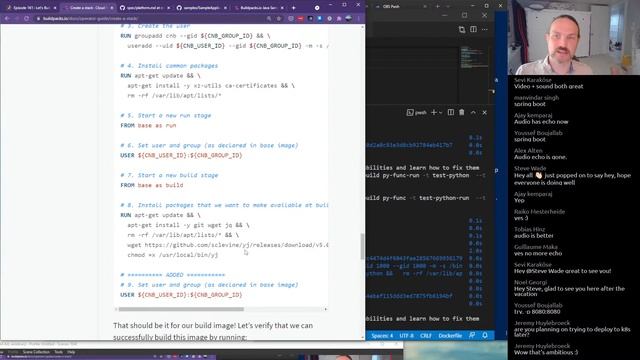Open a new browser tab with the plus button
This screenshot has height=360, width=640.
pos(293,8)
